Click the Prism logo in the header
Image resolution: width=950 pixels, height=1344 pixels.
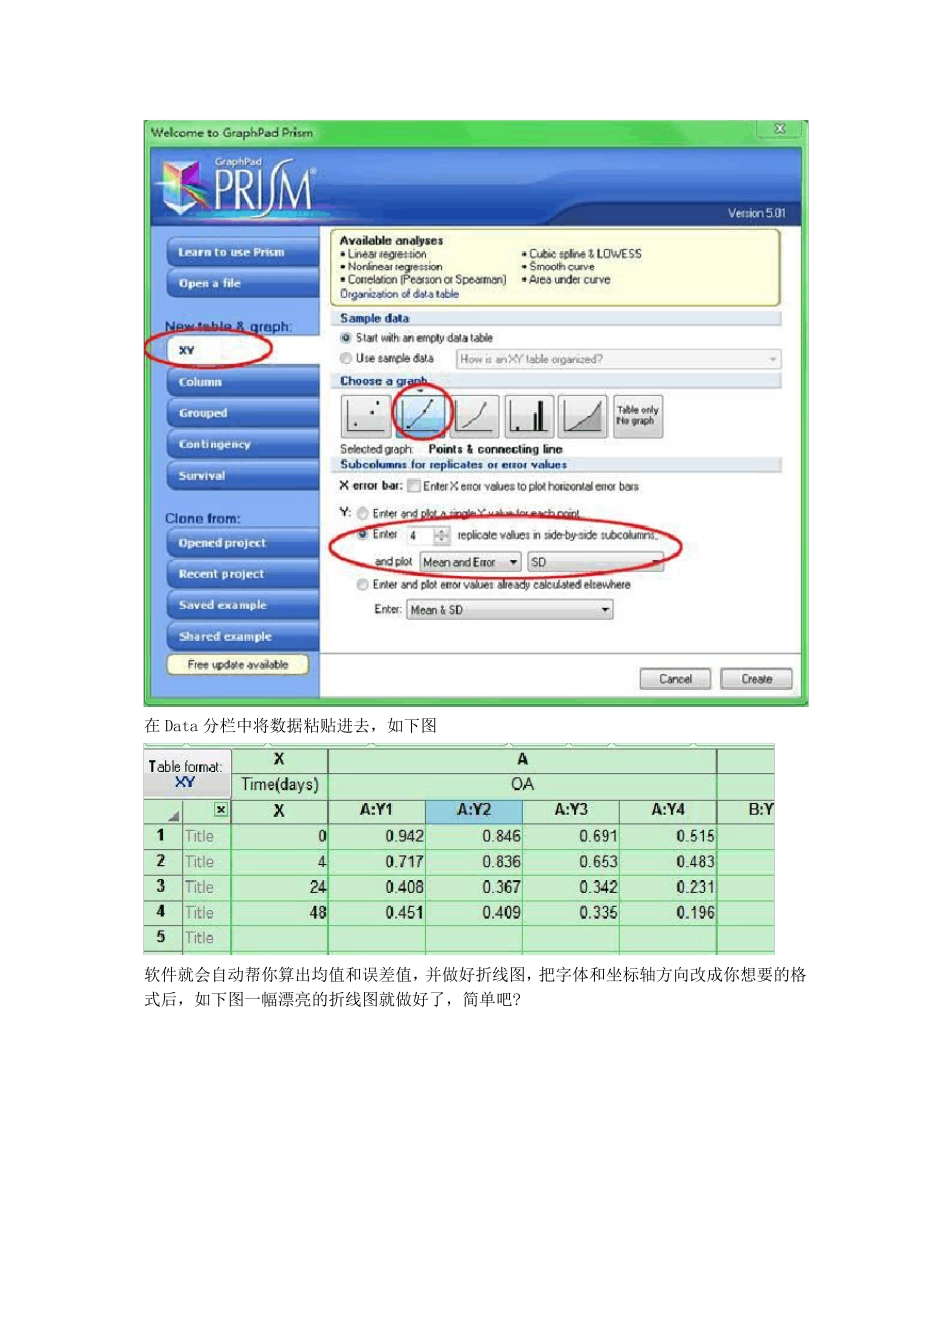coord(239,187)
